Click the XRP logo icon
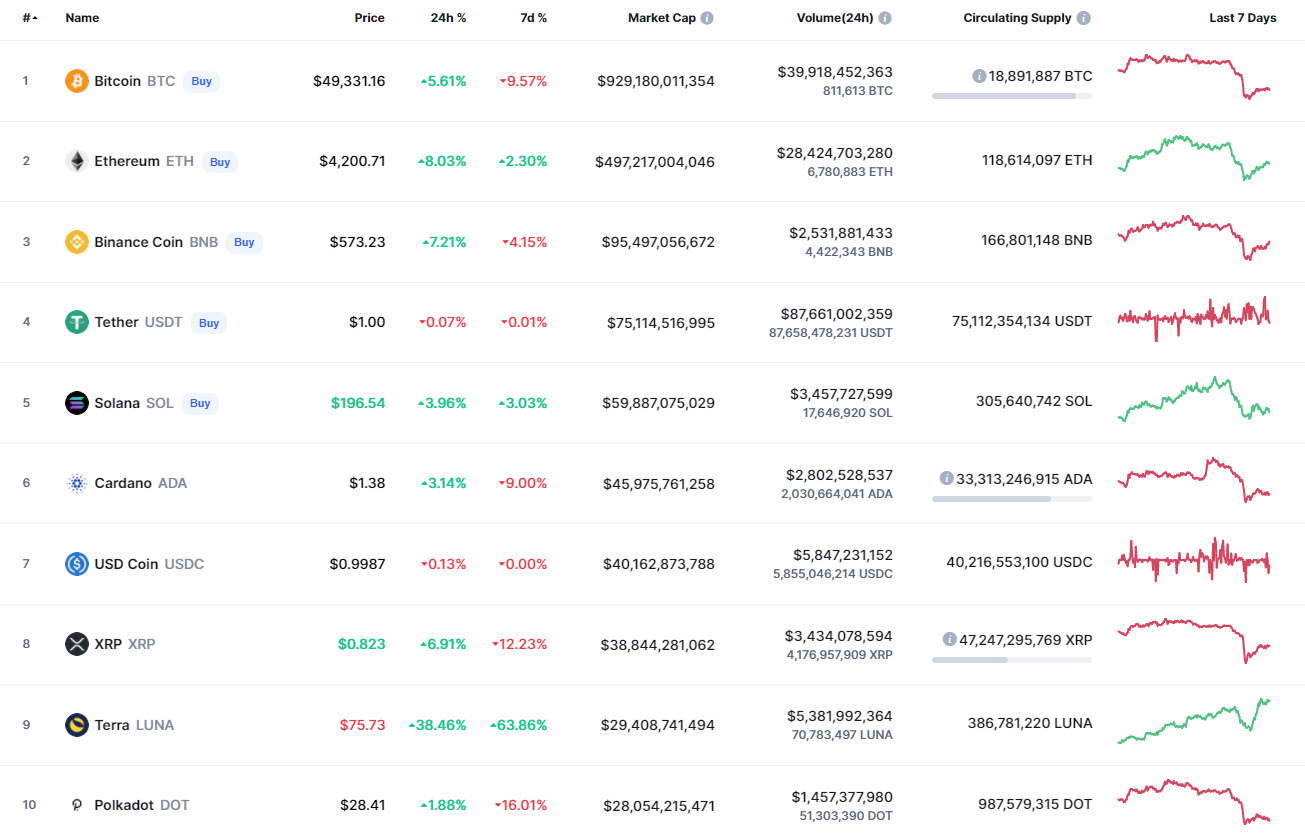 point(77,644)
